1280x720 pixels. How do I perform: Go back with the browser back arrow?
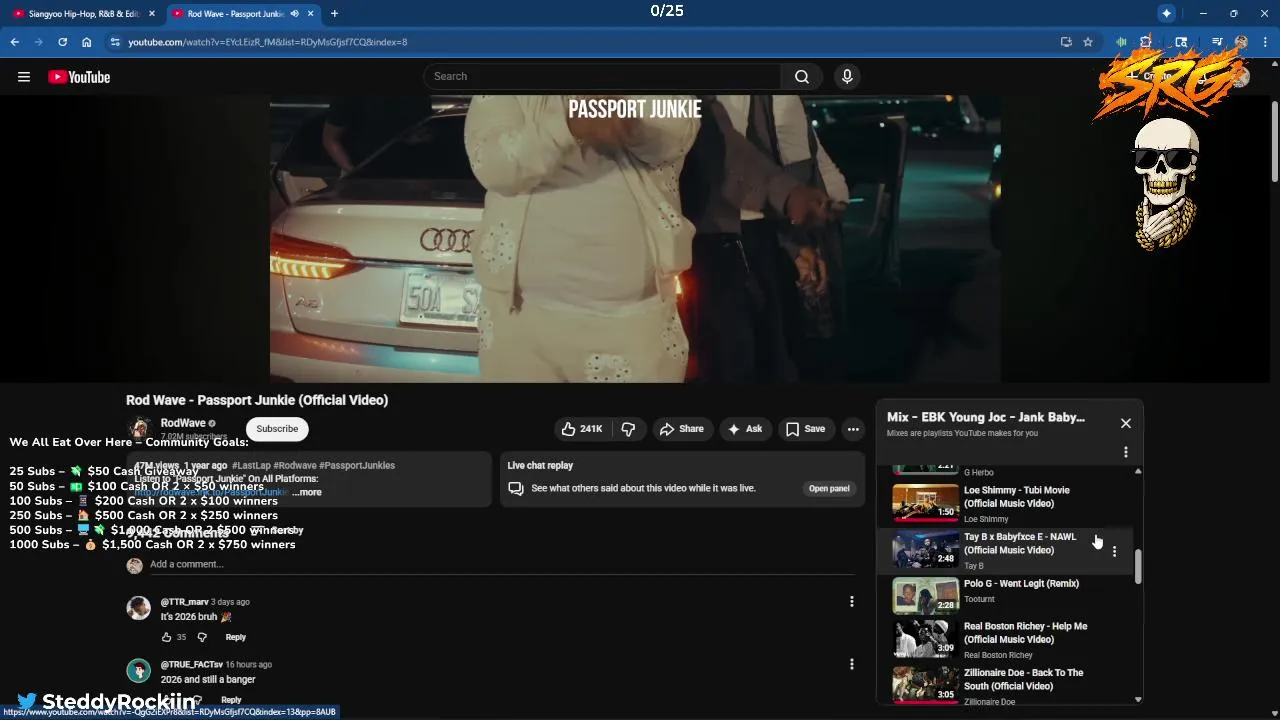pos(15,42)
